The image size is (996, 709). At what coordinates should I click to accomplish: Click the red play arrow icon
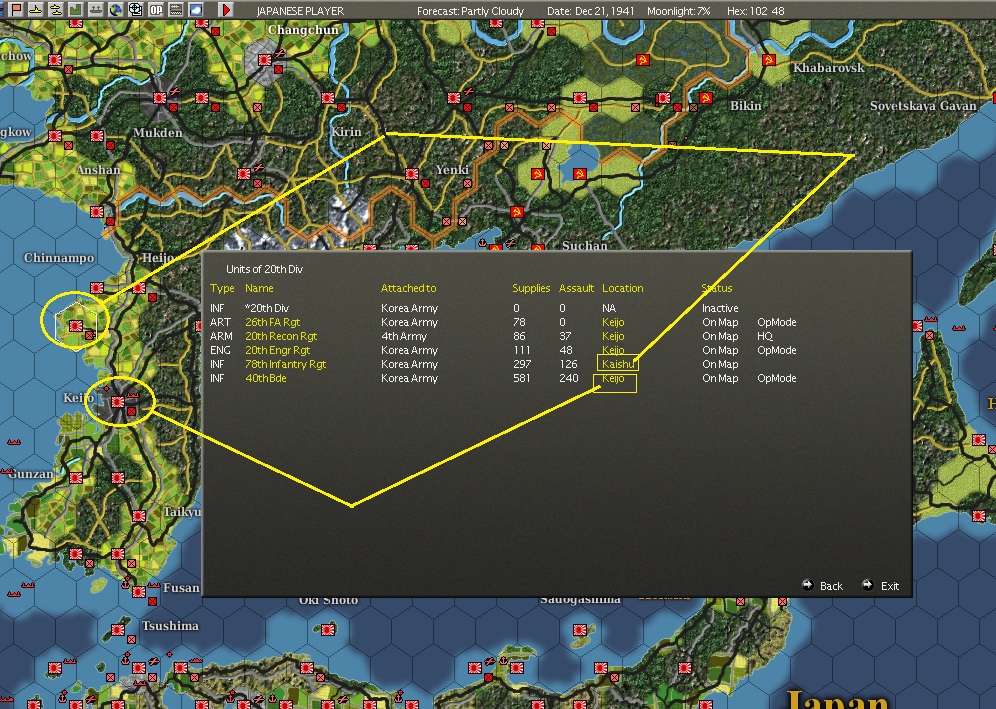[225, 10]
